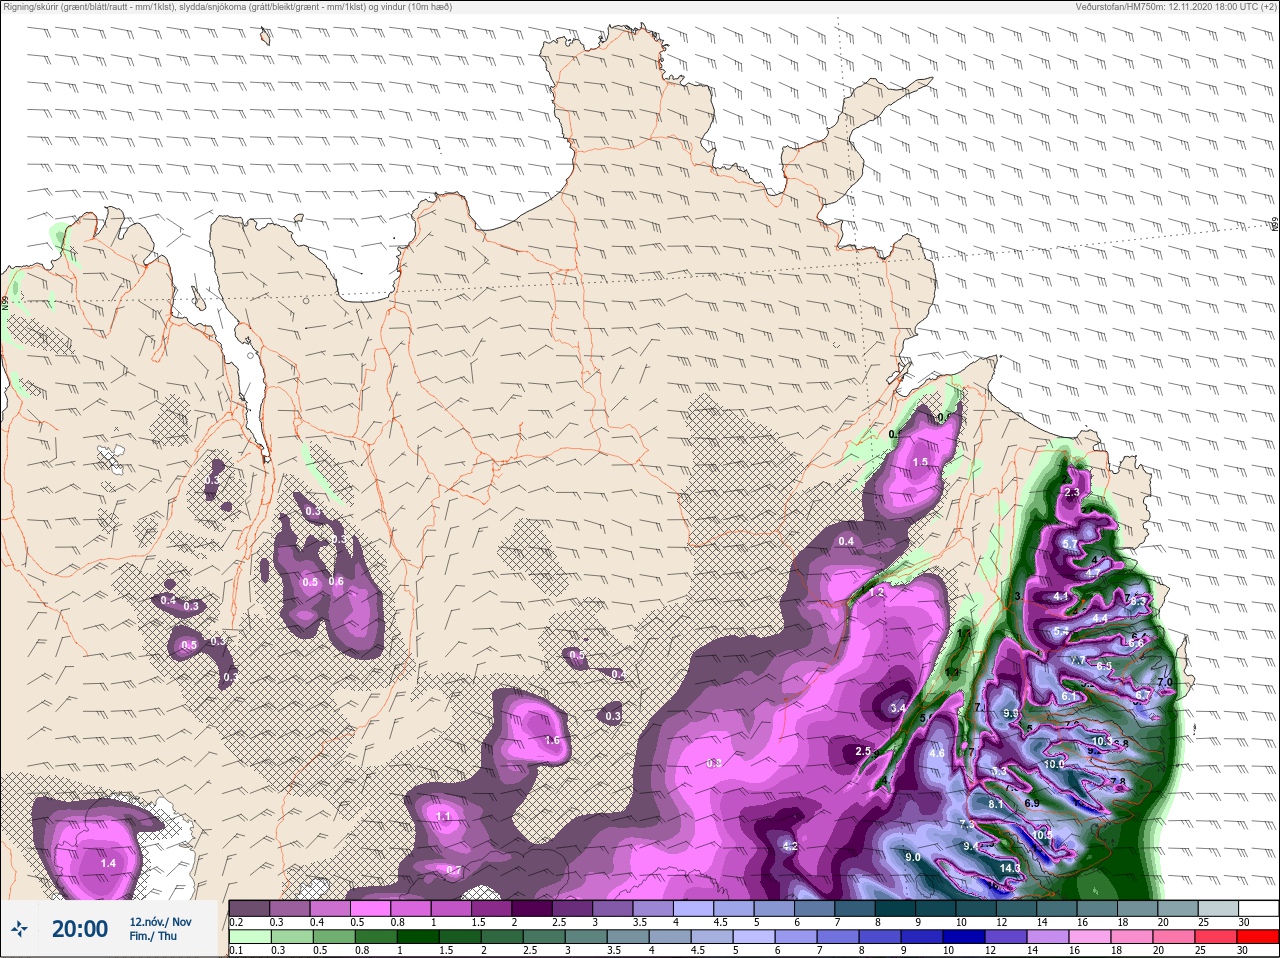Pick the deep navy 10 rain legend swatch
Screen dimensions: 1280x958
pyautogui.click(x=965, y=937)
